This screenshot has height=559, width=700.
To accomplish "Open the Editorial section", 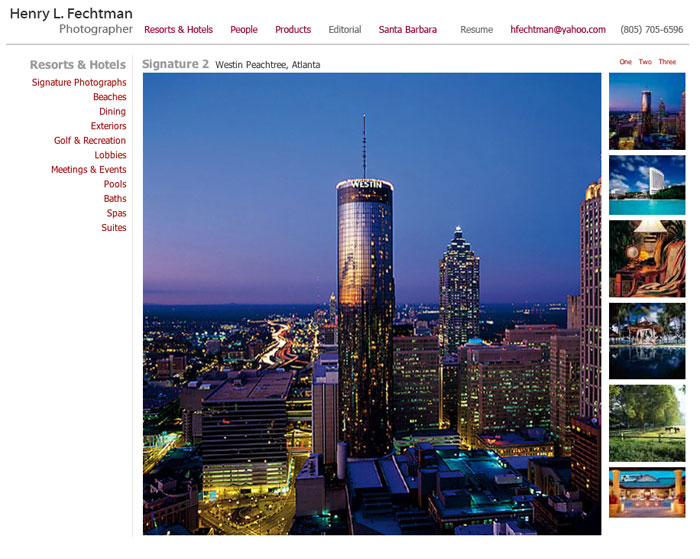I will pyautogui.click(x=345, y=30).
